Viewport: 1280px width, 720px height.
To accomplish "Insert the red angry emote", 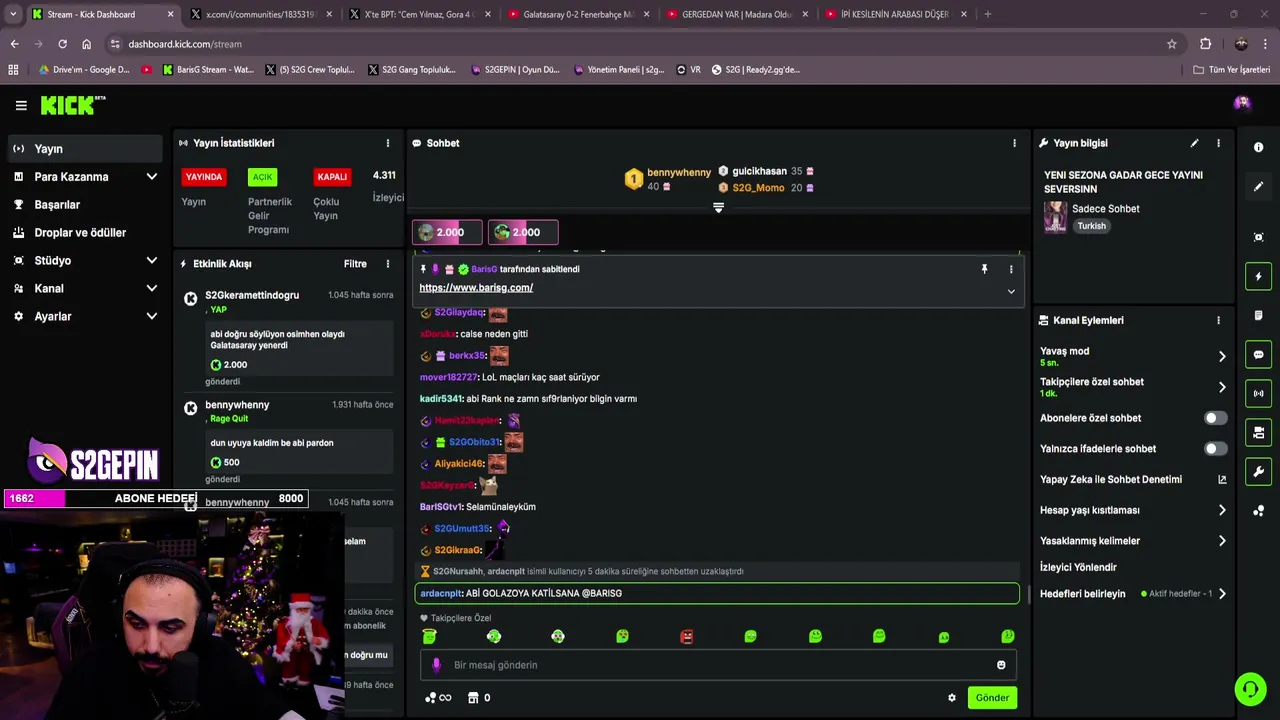I will [686, 637].
